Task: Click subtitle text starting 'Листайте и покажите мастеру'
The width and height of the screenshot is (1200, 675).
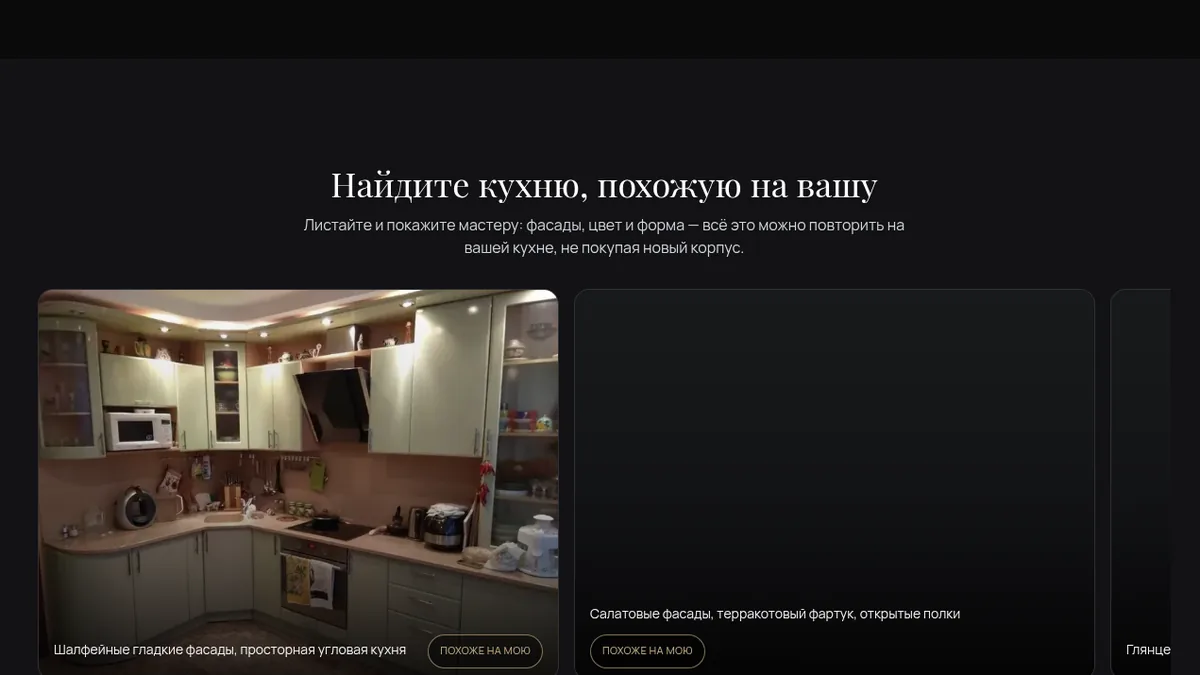Action: (604, 236)
